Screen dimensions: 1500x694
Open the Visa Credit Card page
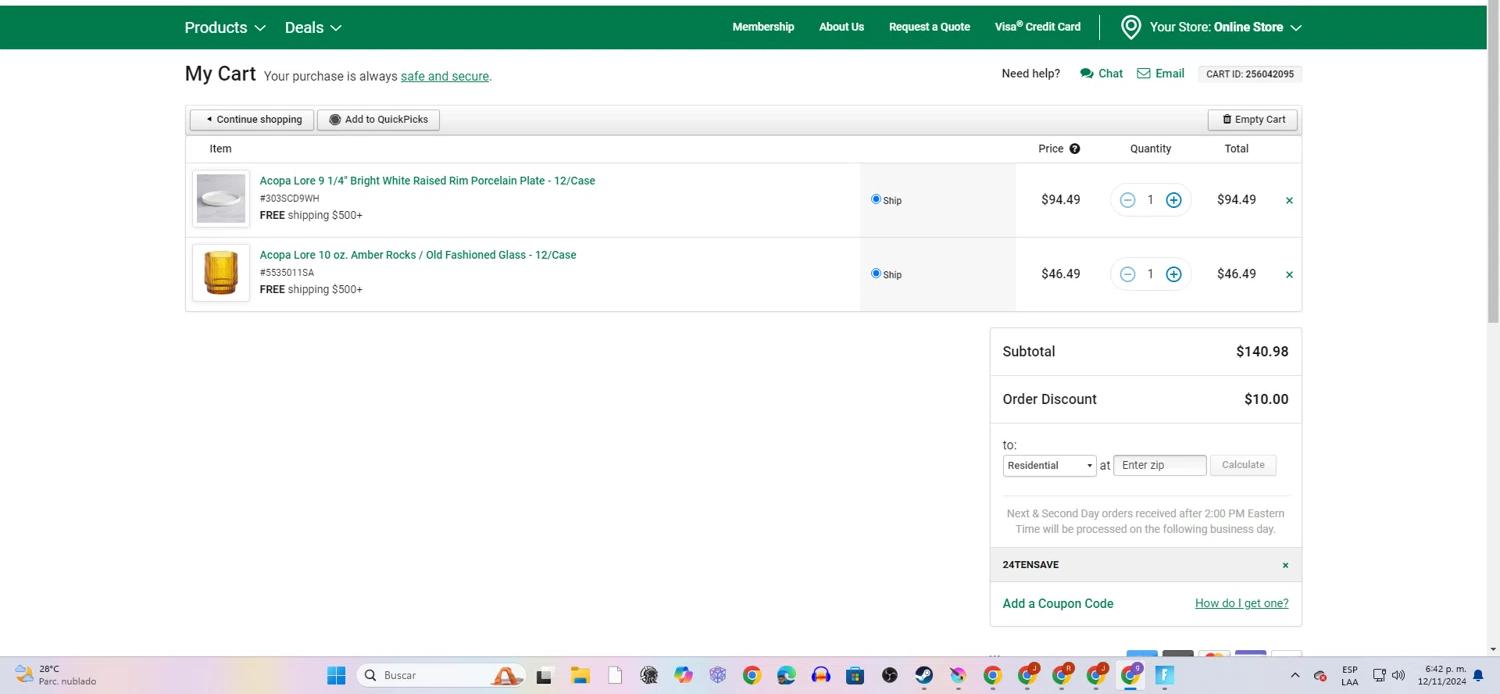click(1037, 27)
